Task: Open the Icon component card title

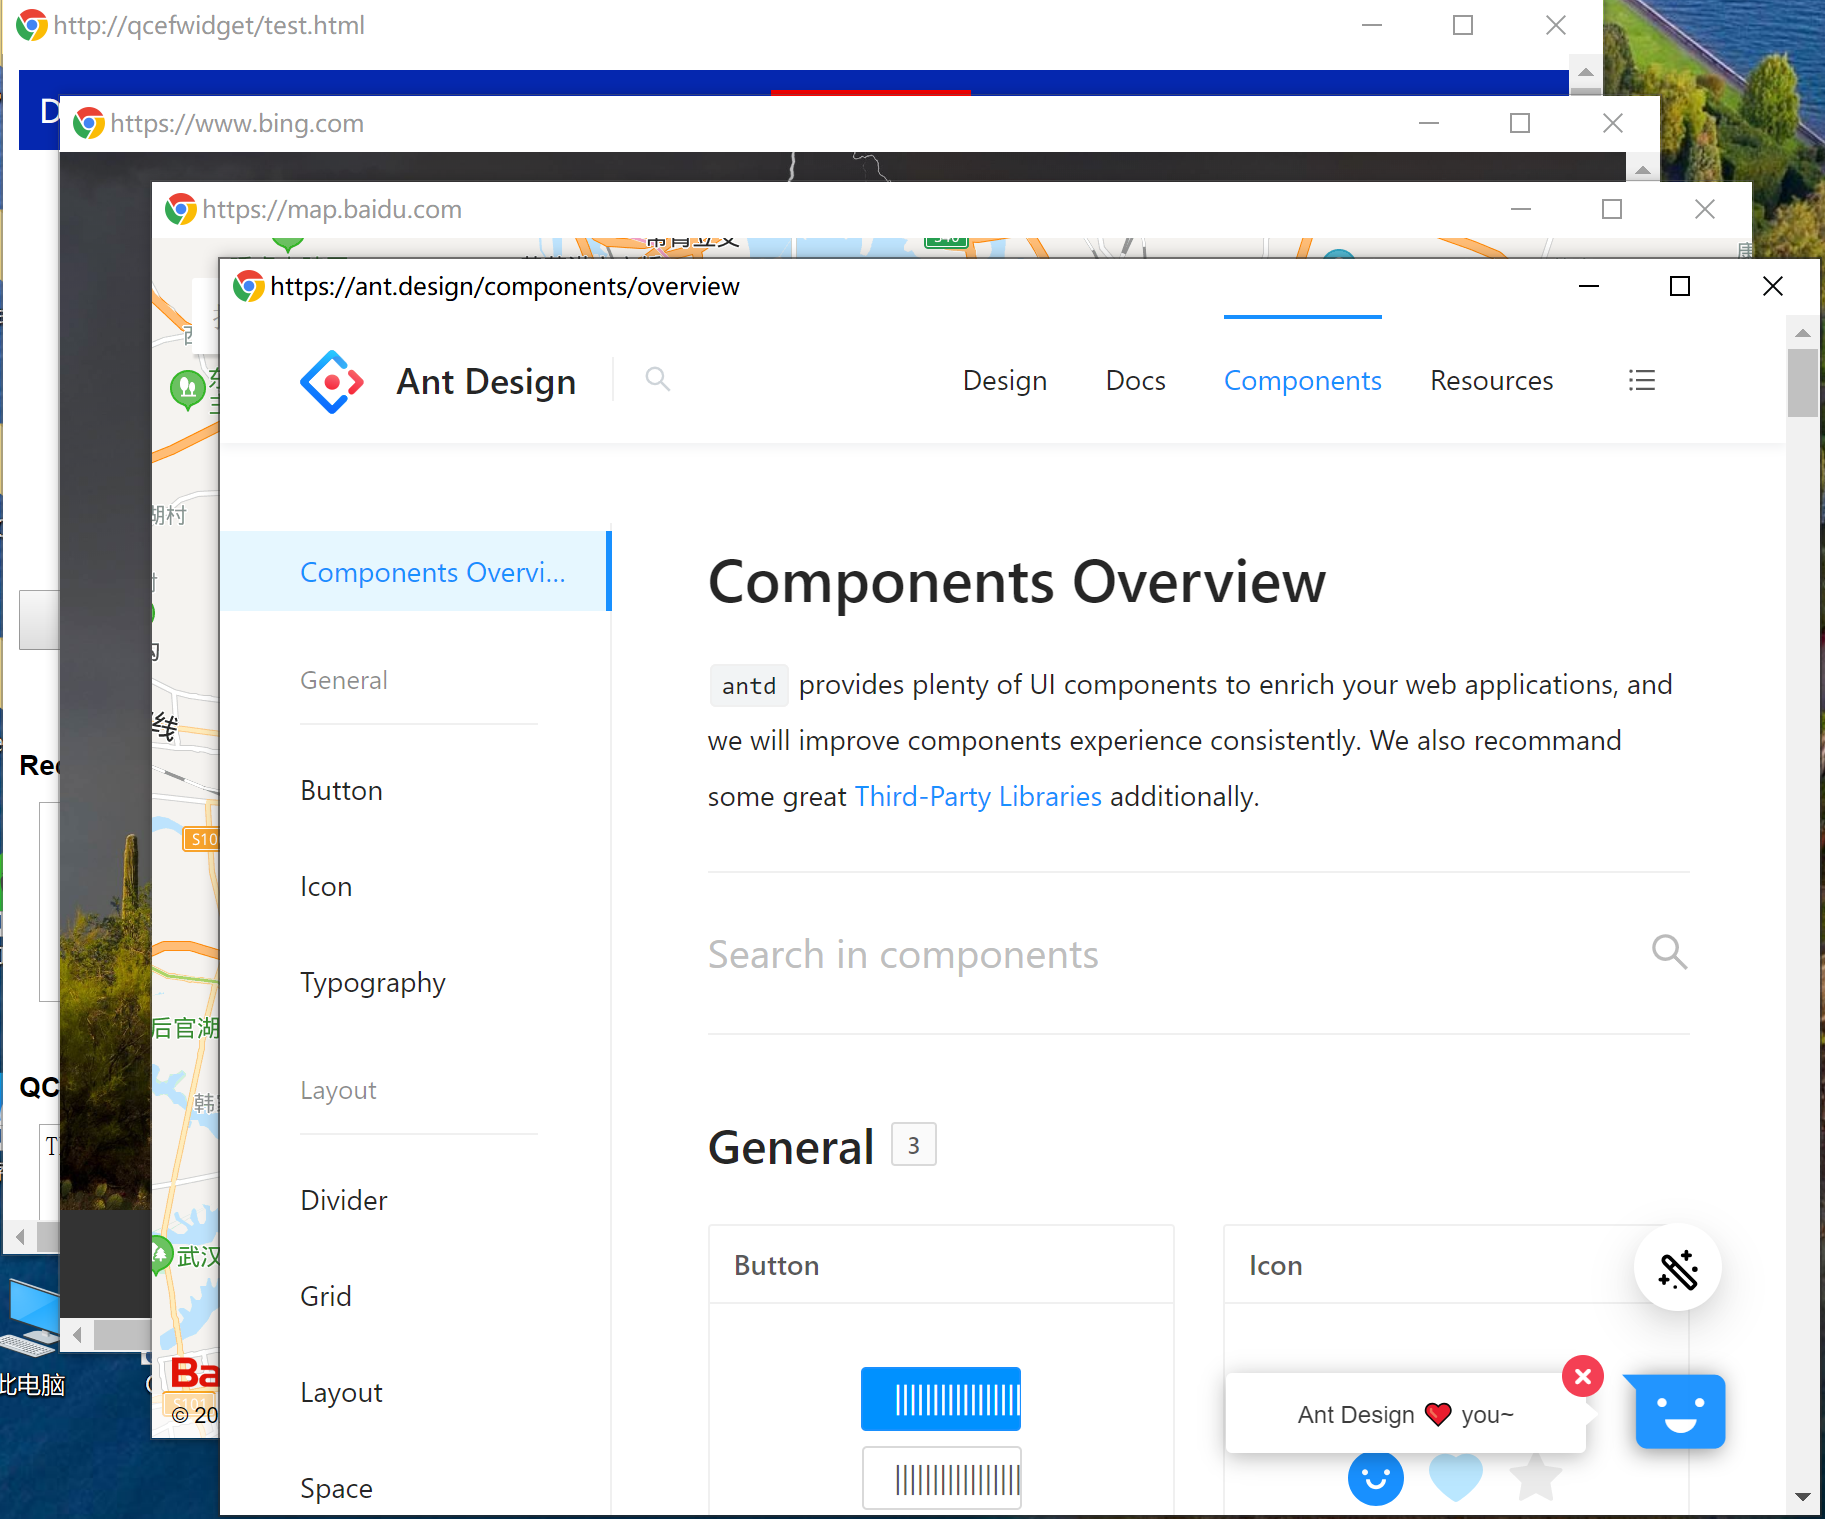Action: pyautogui.click(x=1276, y=1266)
